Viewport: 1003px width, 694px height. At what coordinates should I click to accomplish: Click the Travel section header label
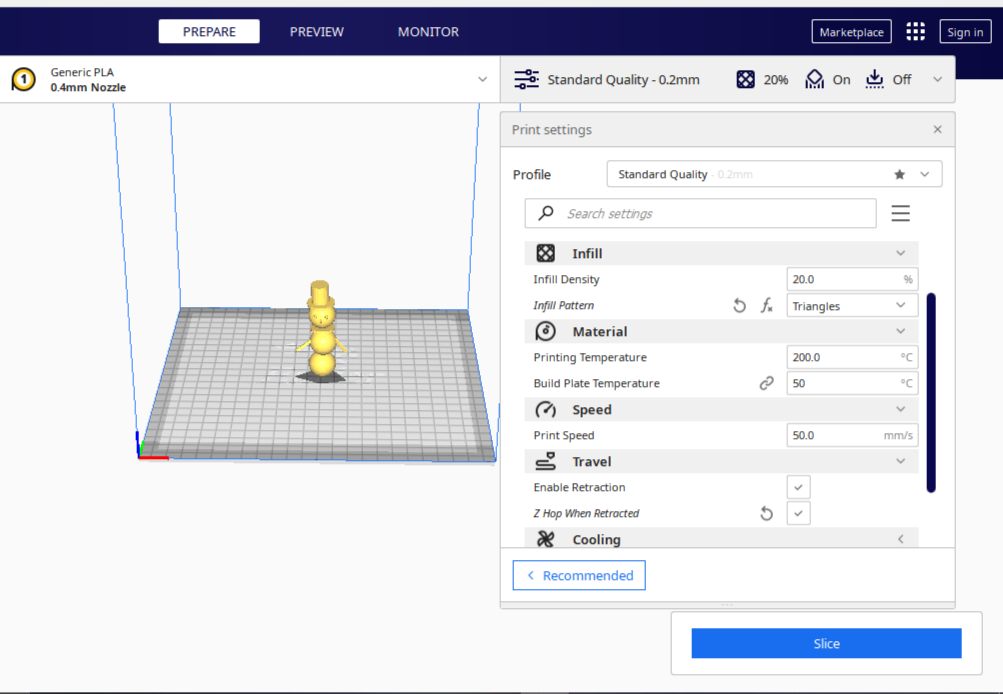pos(592,461)
